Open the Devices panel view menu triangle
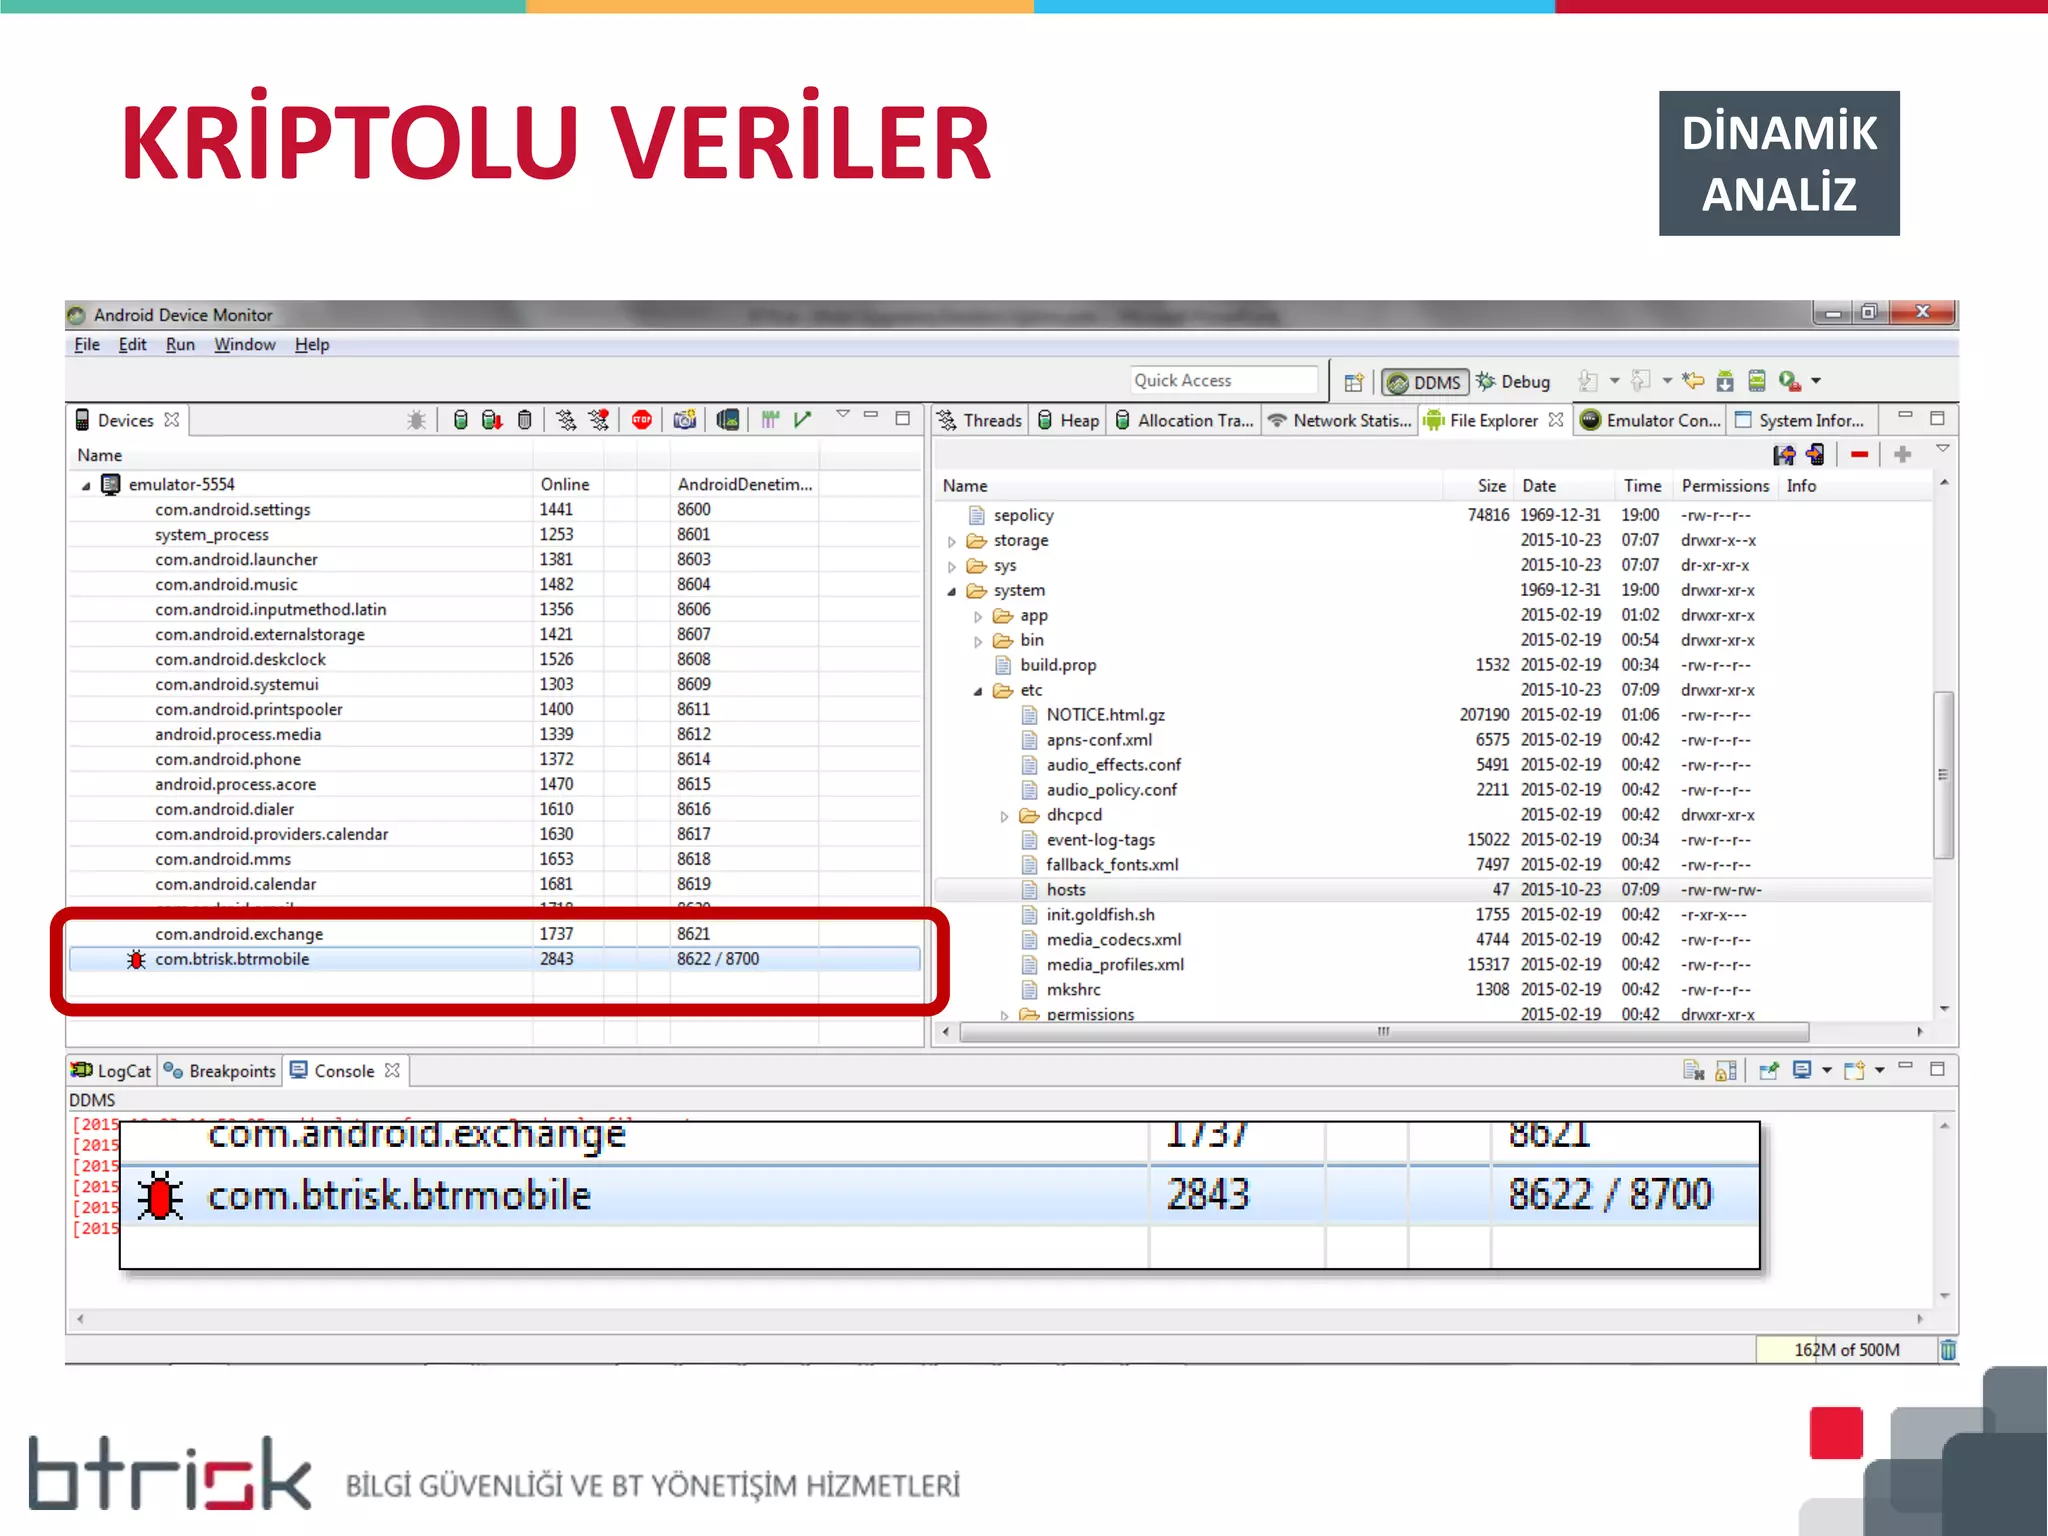 pos(843,415)
